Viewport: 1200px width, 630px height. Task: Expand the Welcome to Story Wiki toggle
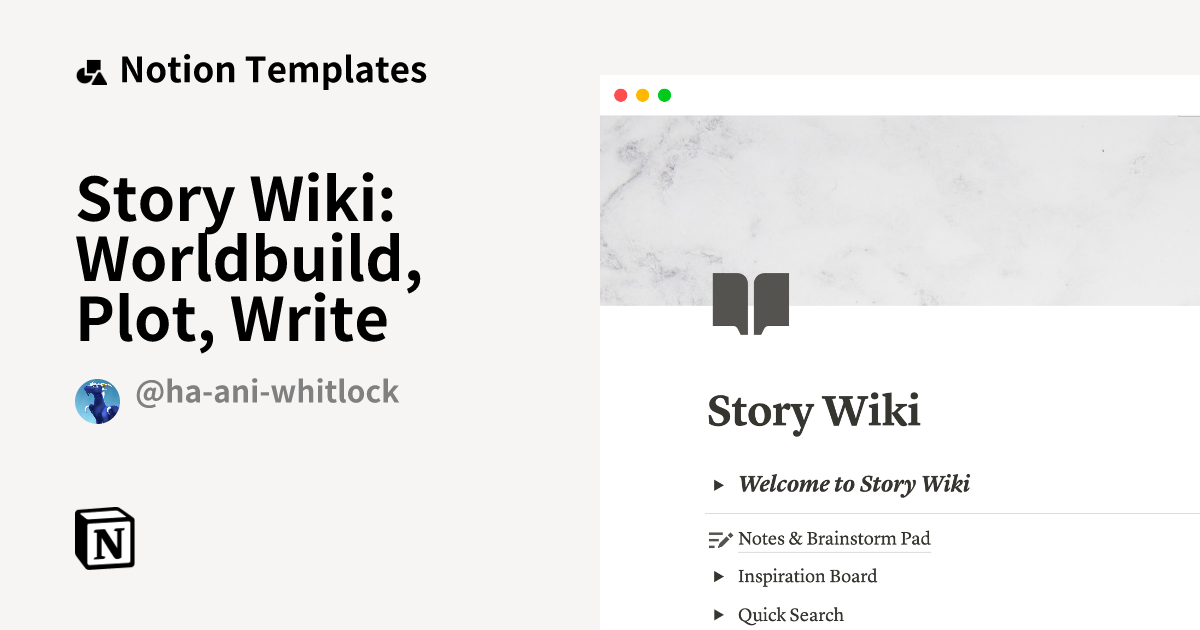coord(718,485)
